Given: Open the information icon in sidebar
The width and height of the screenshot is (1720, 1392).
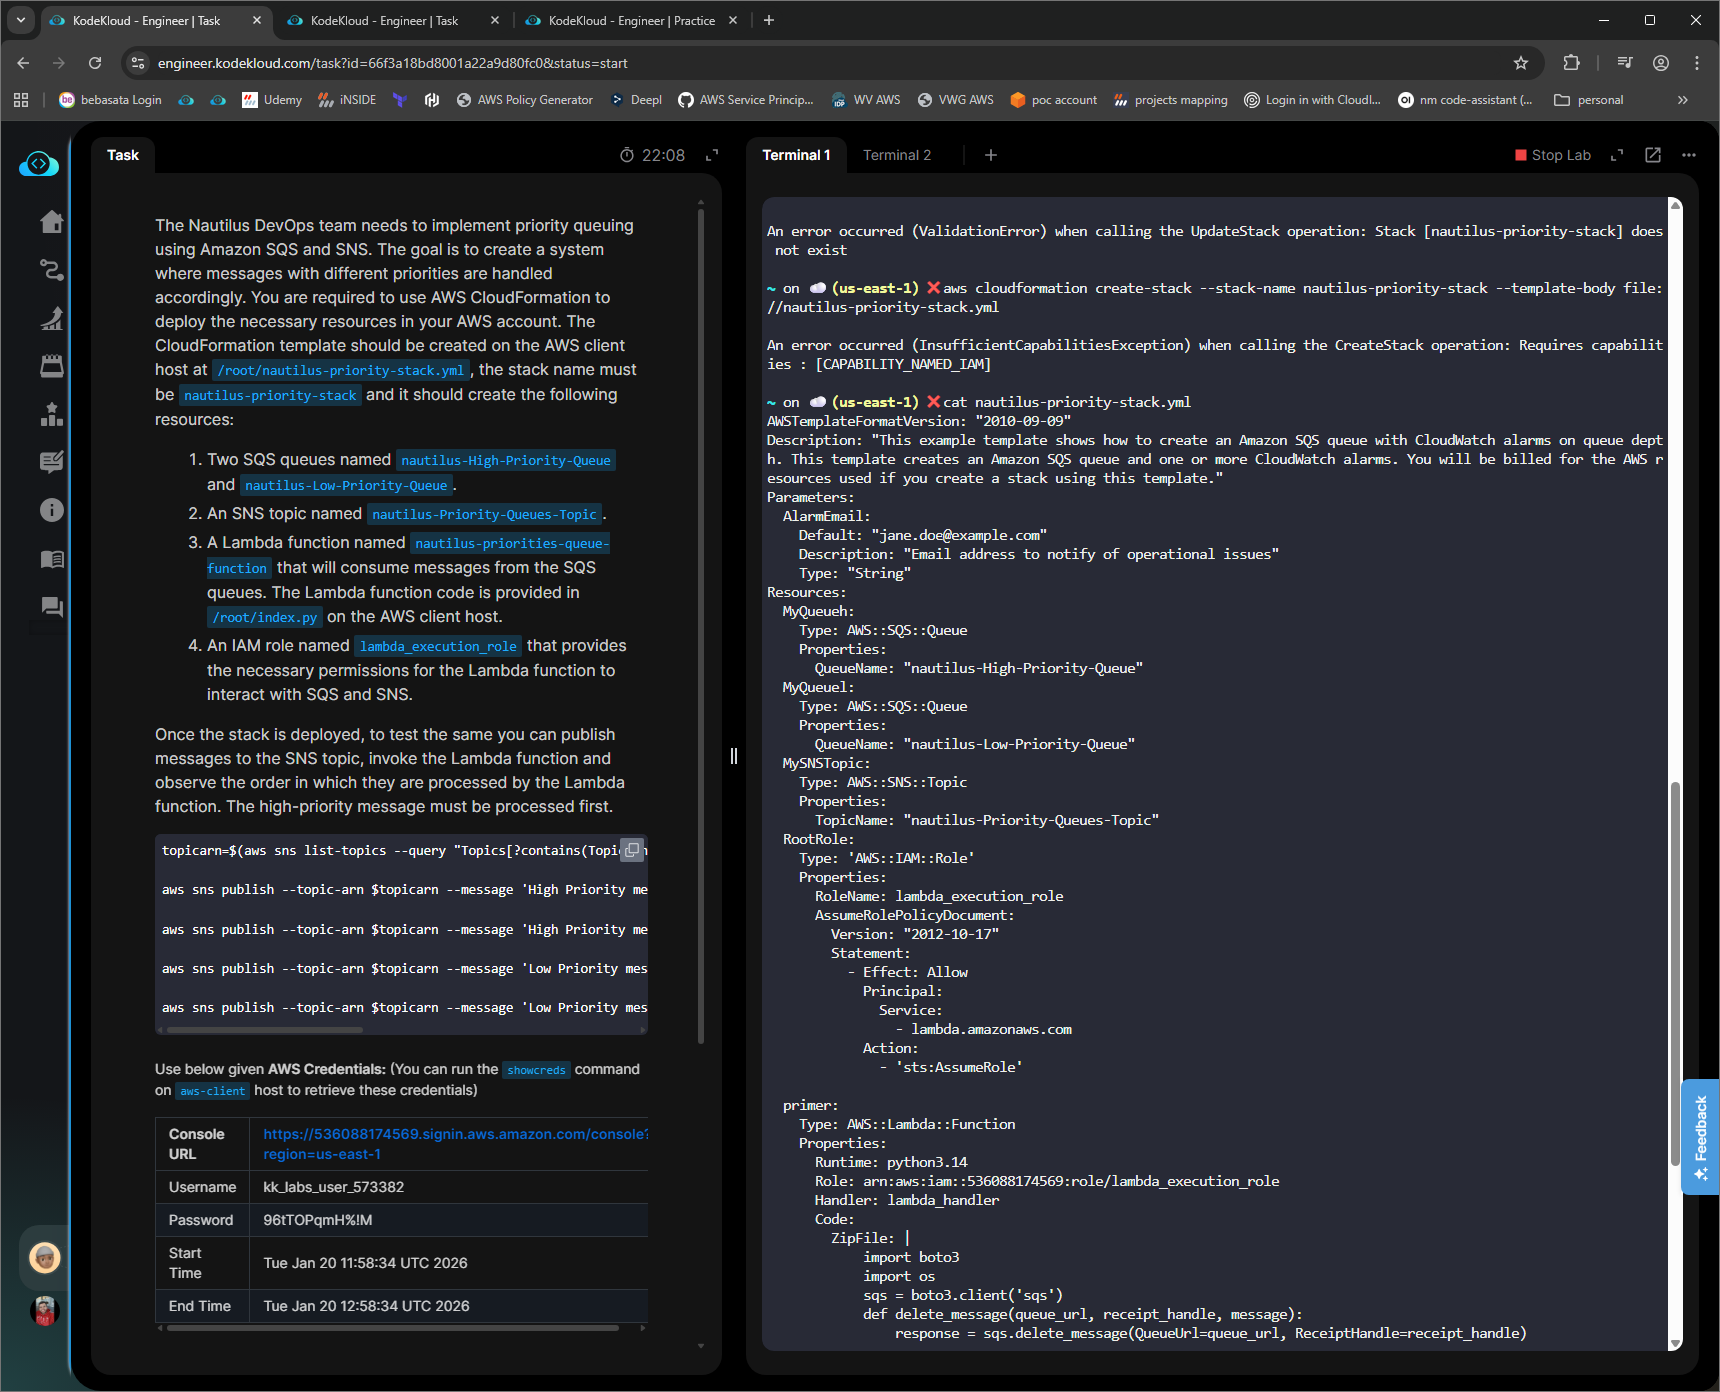Looking at the screenshot, I should [51, 510].
